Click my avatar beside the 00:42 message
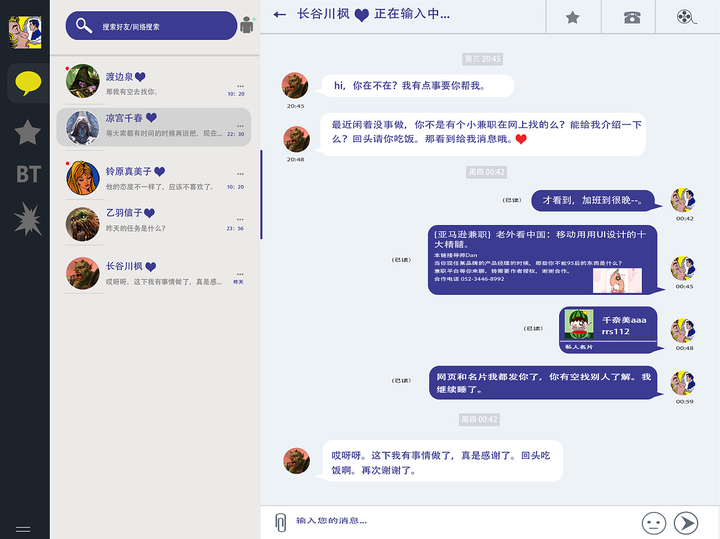 [683, 200]
